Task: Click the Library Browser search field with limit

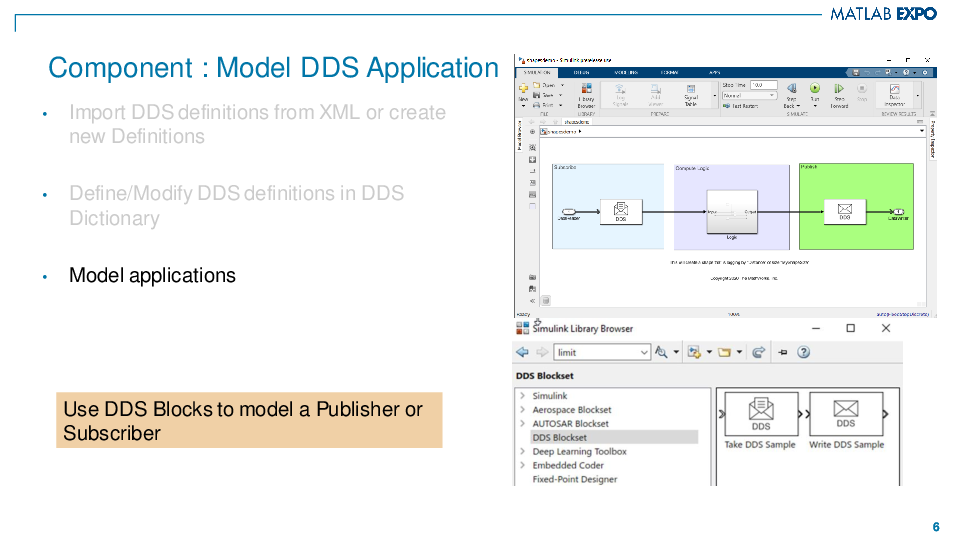Action: click(602, 352)
